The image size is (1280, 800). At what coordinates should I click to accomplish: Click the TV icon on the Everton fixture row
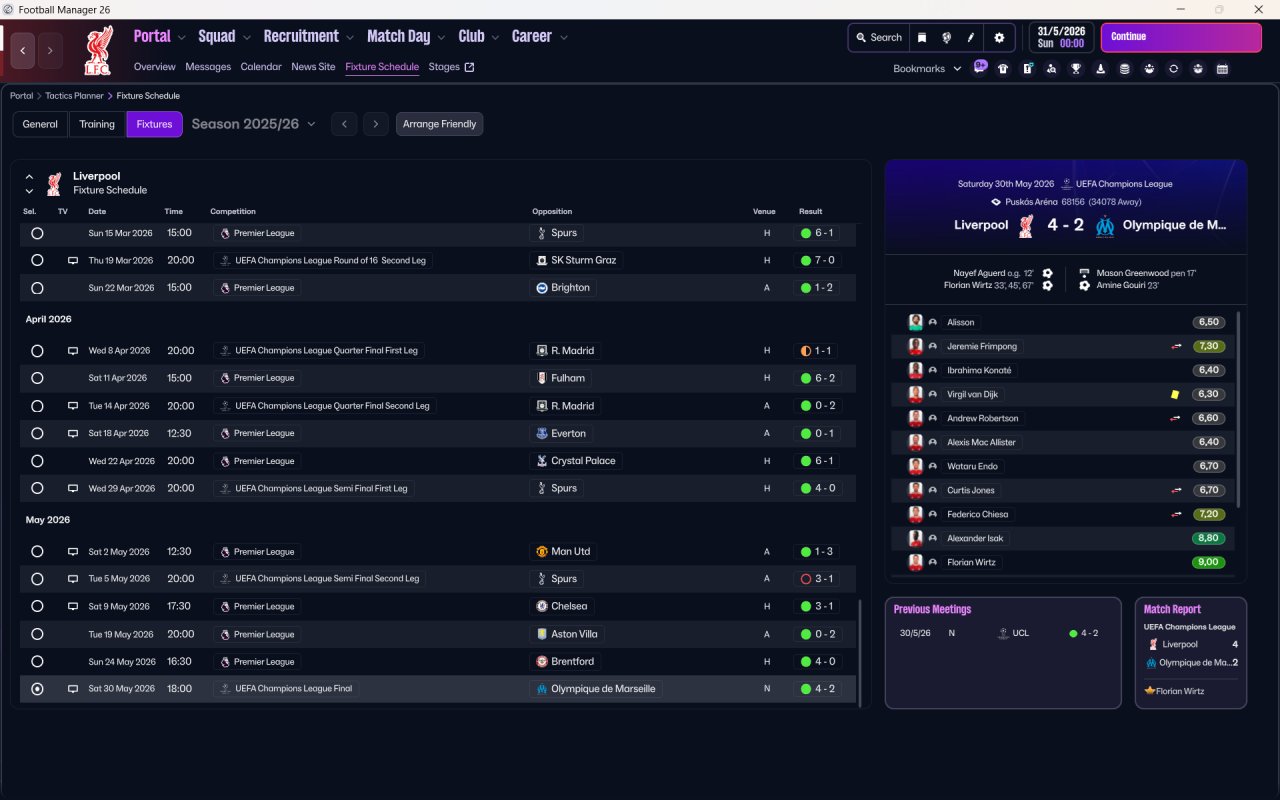[72, 433]
